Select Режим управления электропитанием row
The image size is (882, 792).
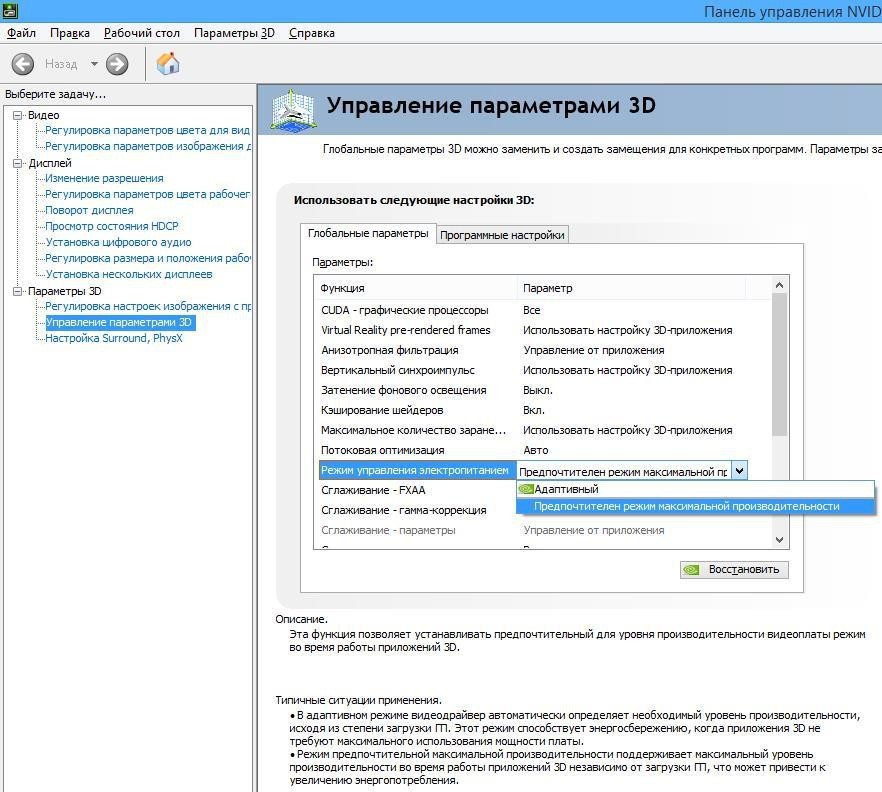coord(417,470)
